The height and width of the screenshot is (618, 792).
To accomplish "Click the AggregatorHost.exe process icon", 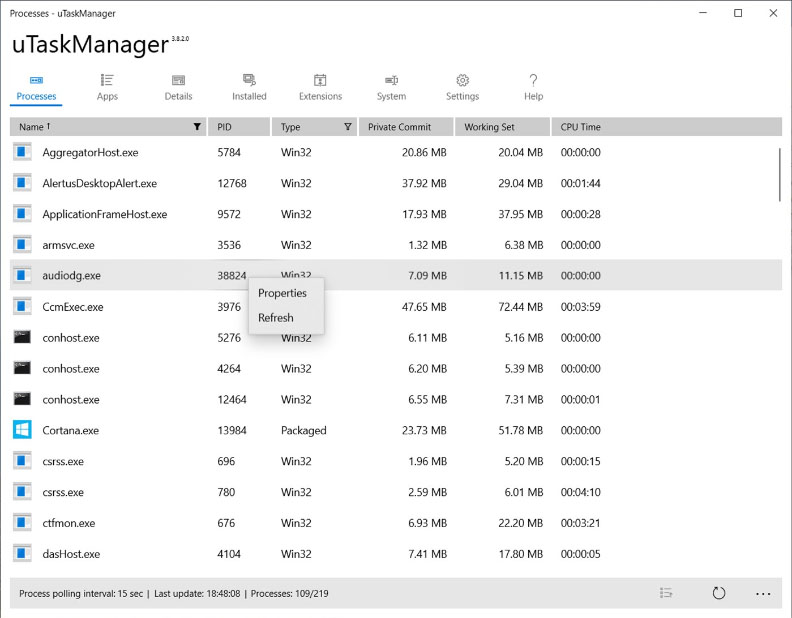I will (22, 152).
